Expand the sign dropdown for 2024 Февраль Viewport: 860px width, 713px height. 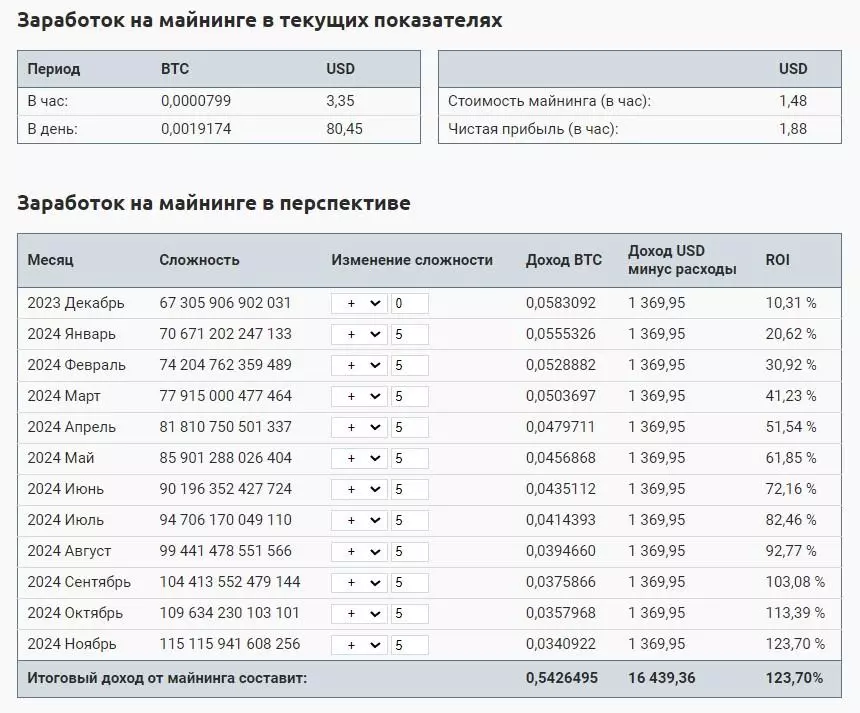pyautogui.click(x=359, y=365)
